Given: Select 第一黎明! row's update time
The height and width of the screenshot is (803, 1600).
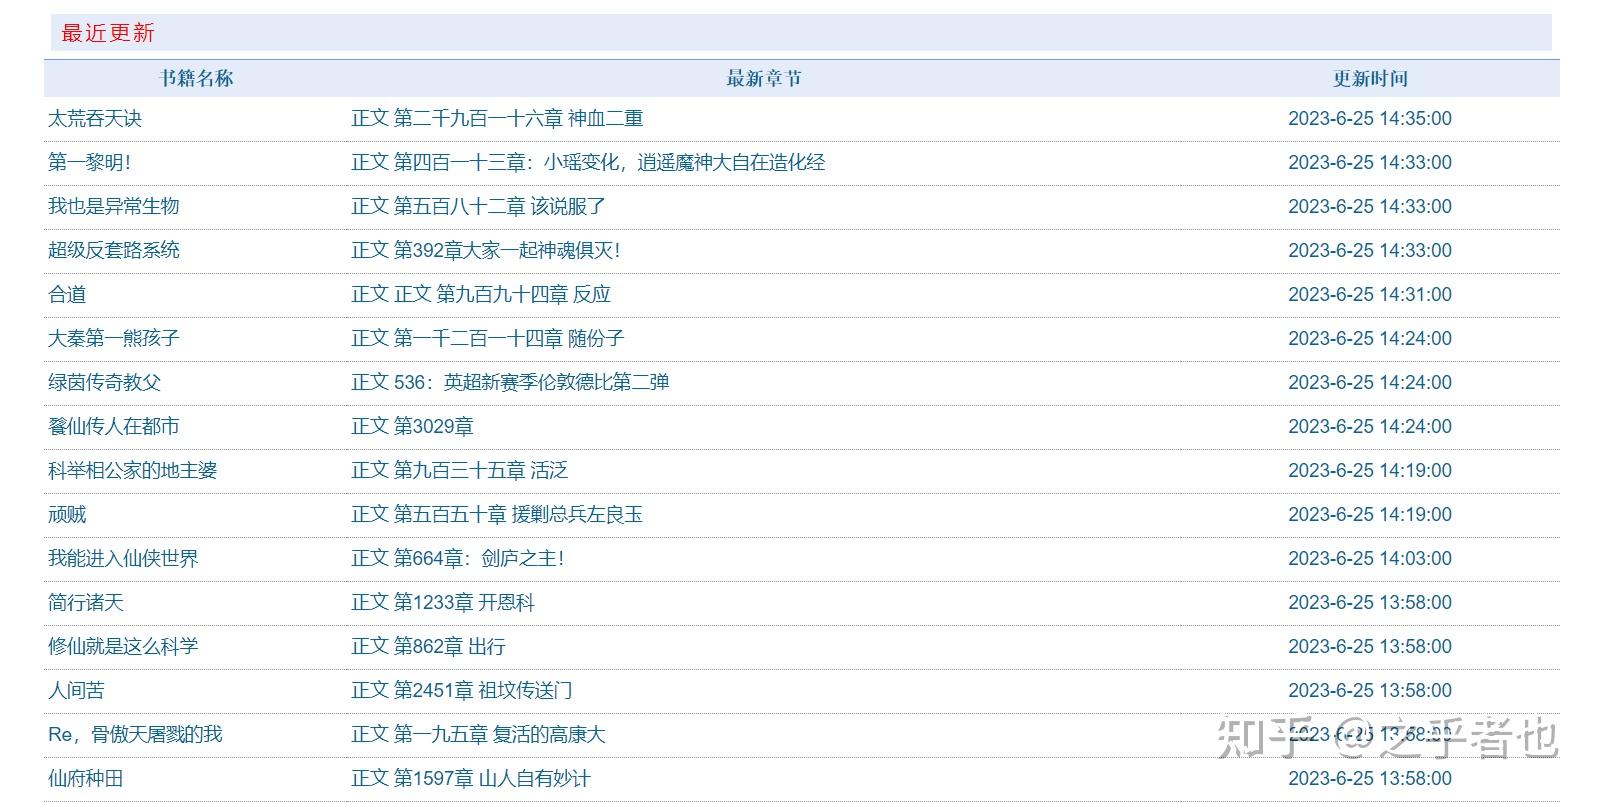Looking at the screenshot, I should pyautogui.click(x=1370, y=162).
